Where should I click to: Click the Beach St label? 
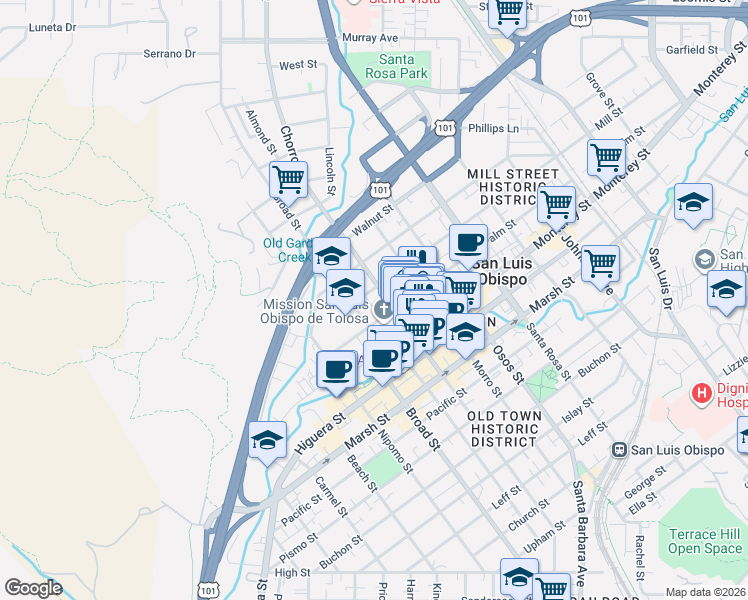(x=362, y=473)
